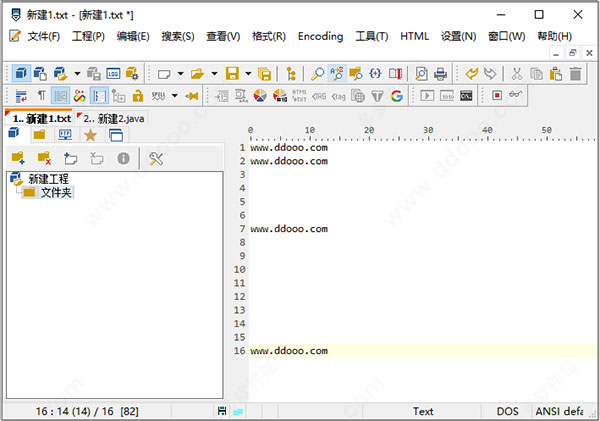Toggle the line number display icon
The height and width of the screenshot is (421, 600).
pos(99,96)
